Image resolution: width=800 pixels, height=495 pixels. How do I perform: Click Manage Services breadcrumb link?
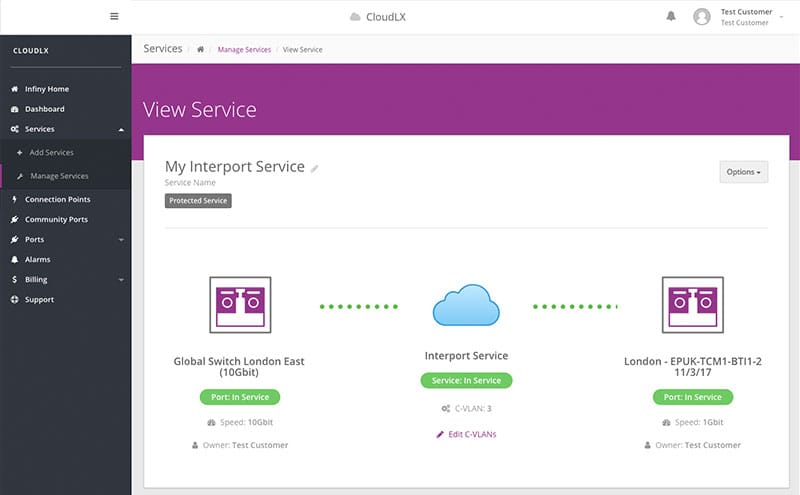pyautogui.click(x=244, y=50)
